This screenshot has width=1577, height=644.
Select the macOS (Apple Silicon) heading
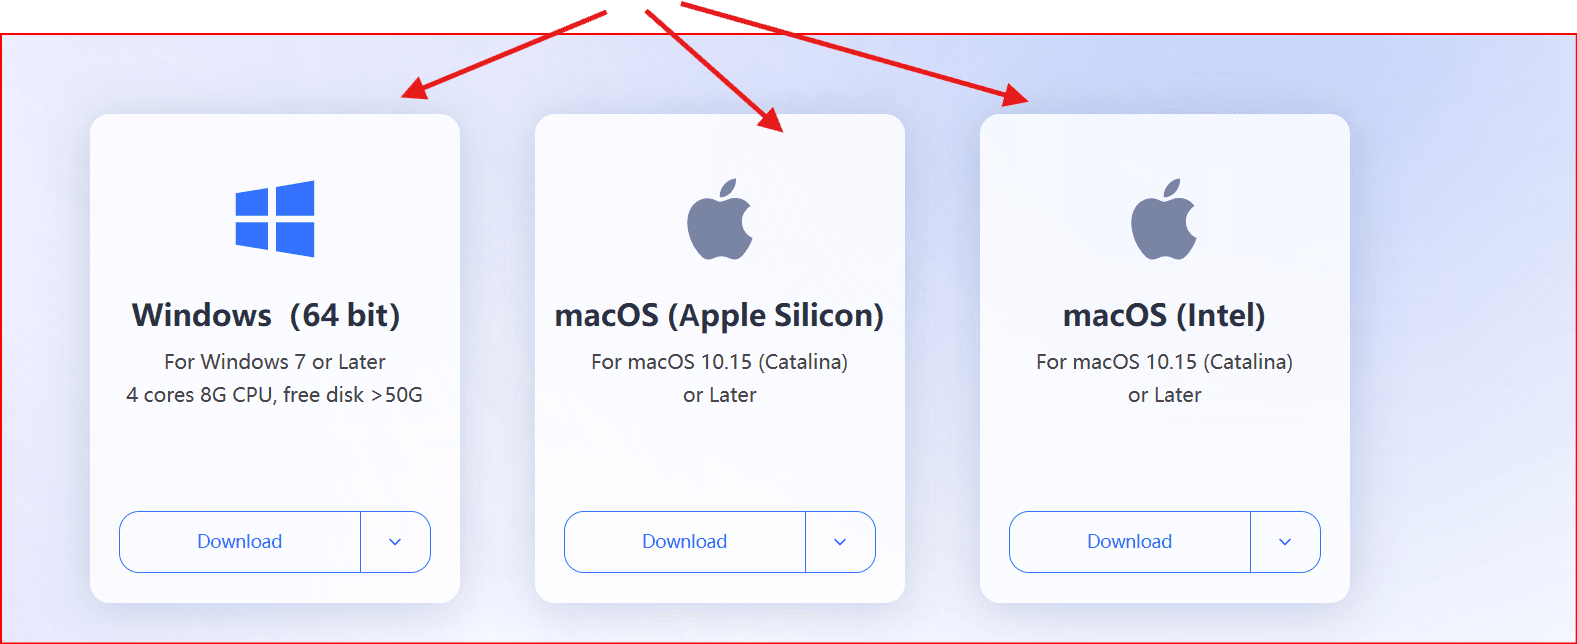coord(720,316)
